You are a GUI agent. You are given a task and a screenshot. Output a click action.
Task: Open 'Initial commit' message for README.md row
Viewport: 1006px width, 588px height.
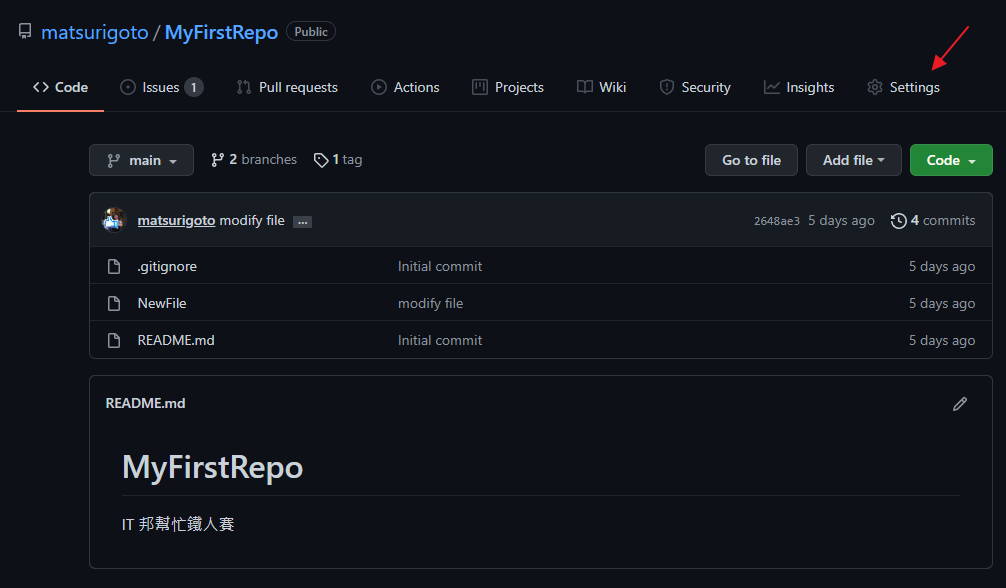[x=439, y=340]
